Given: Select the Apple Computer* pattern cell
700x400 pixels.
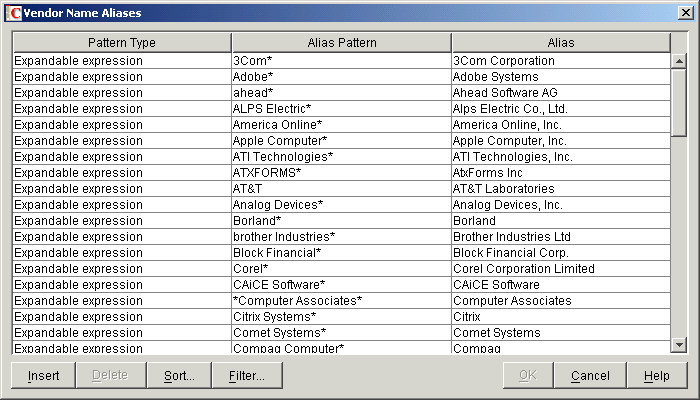Looking at the screenshot, I should [x=341, y=141].
